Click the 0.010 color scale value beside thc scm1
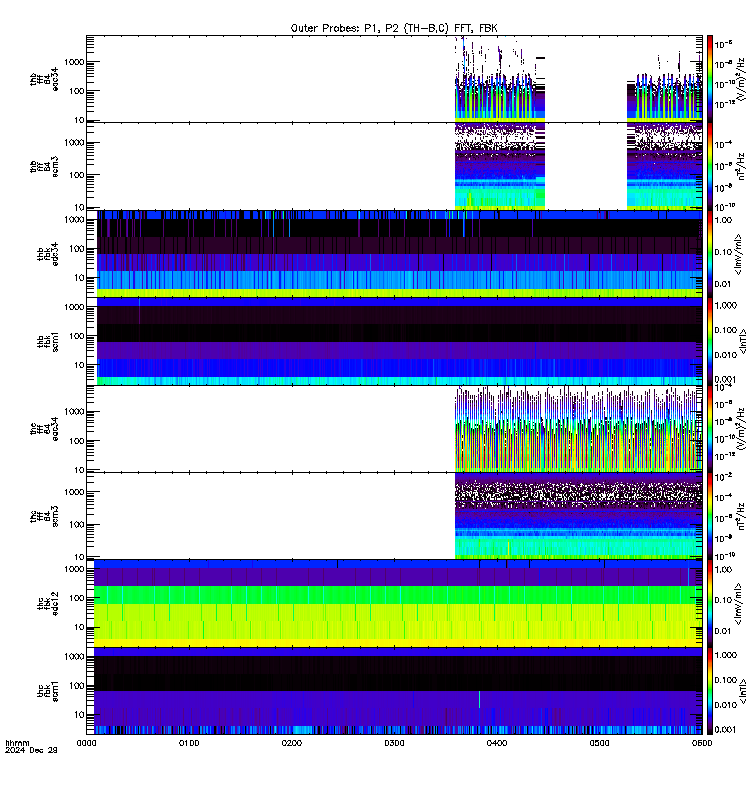 [726, 705]
